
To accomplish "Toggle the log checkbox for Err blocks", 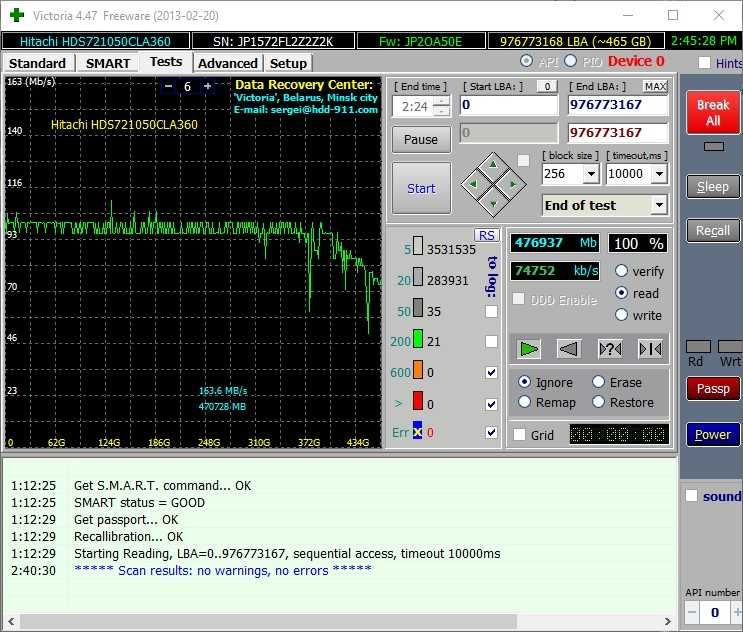I will click(491, 433).
